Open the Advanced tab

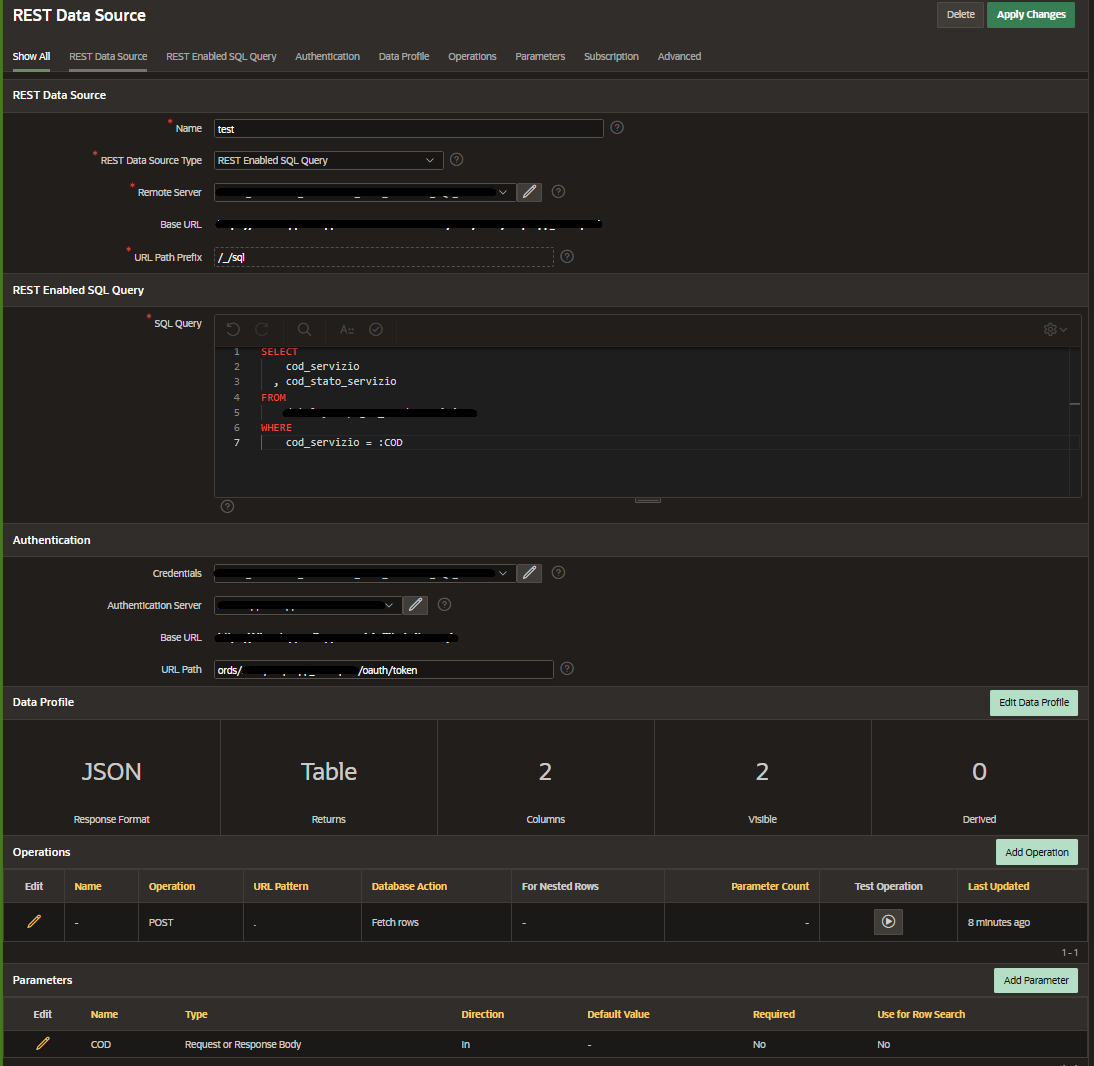[680, 57]
